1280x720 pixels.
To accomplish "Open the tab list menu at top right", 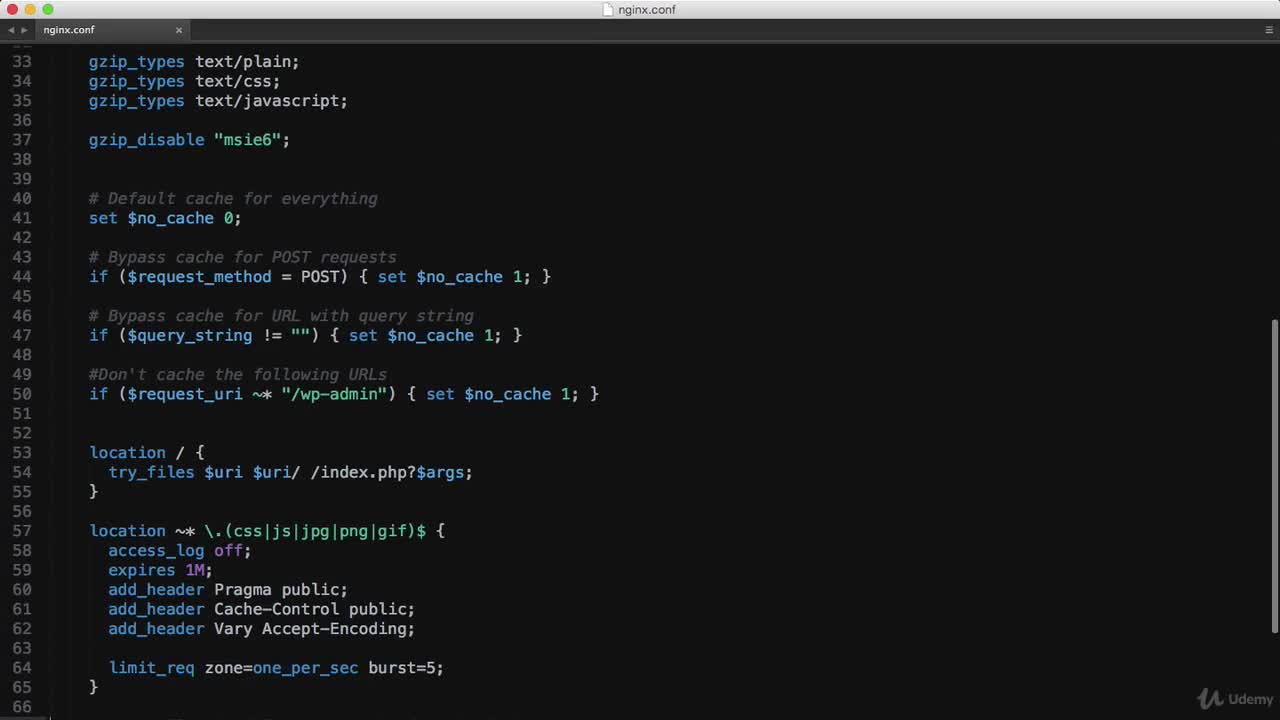I will [1269, 30].
